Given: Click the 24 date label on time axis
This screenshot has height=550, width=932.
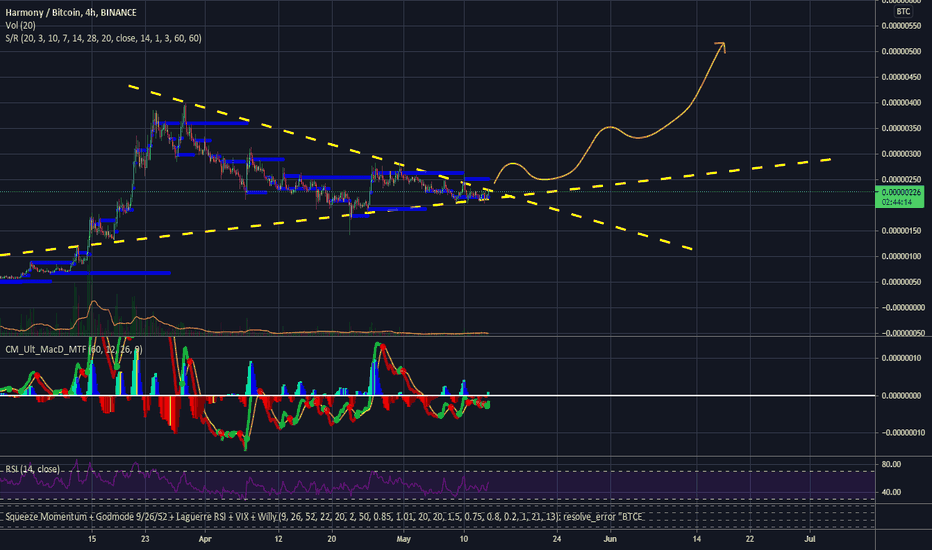Looking at the screenshot, I should point(557,539).
